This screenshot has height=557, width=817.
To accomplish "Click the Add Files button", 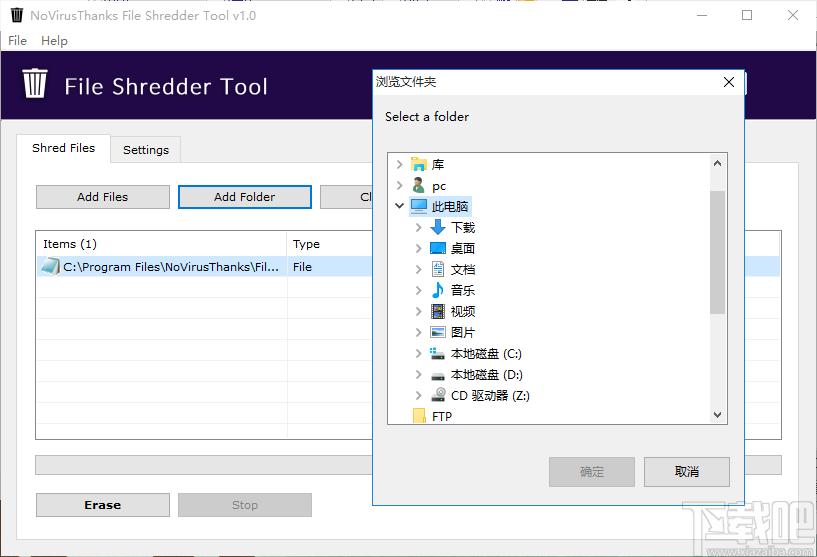I will coord(103,197).
